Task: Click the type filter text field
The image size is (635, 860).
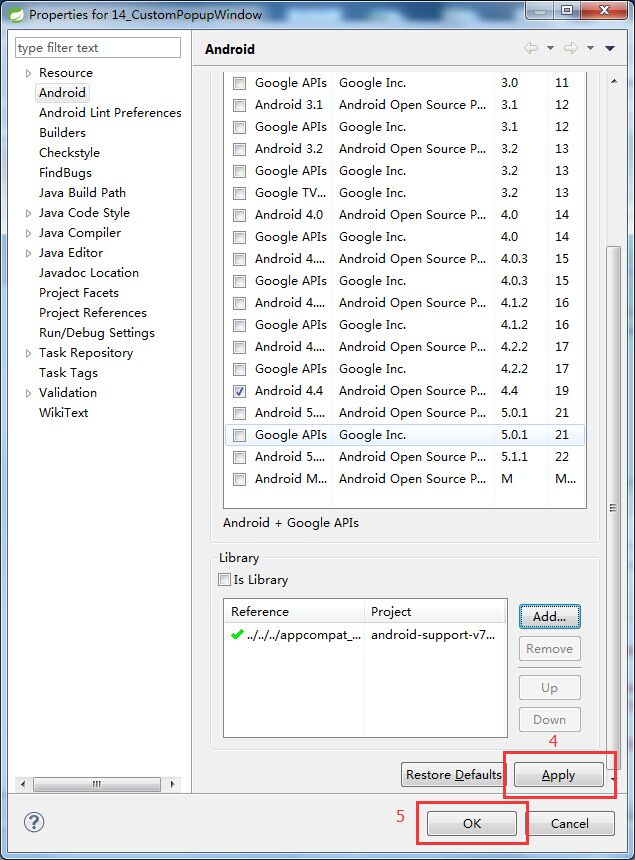Action: point(98,48)
